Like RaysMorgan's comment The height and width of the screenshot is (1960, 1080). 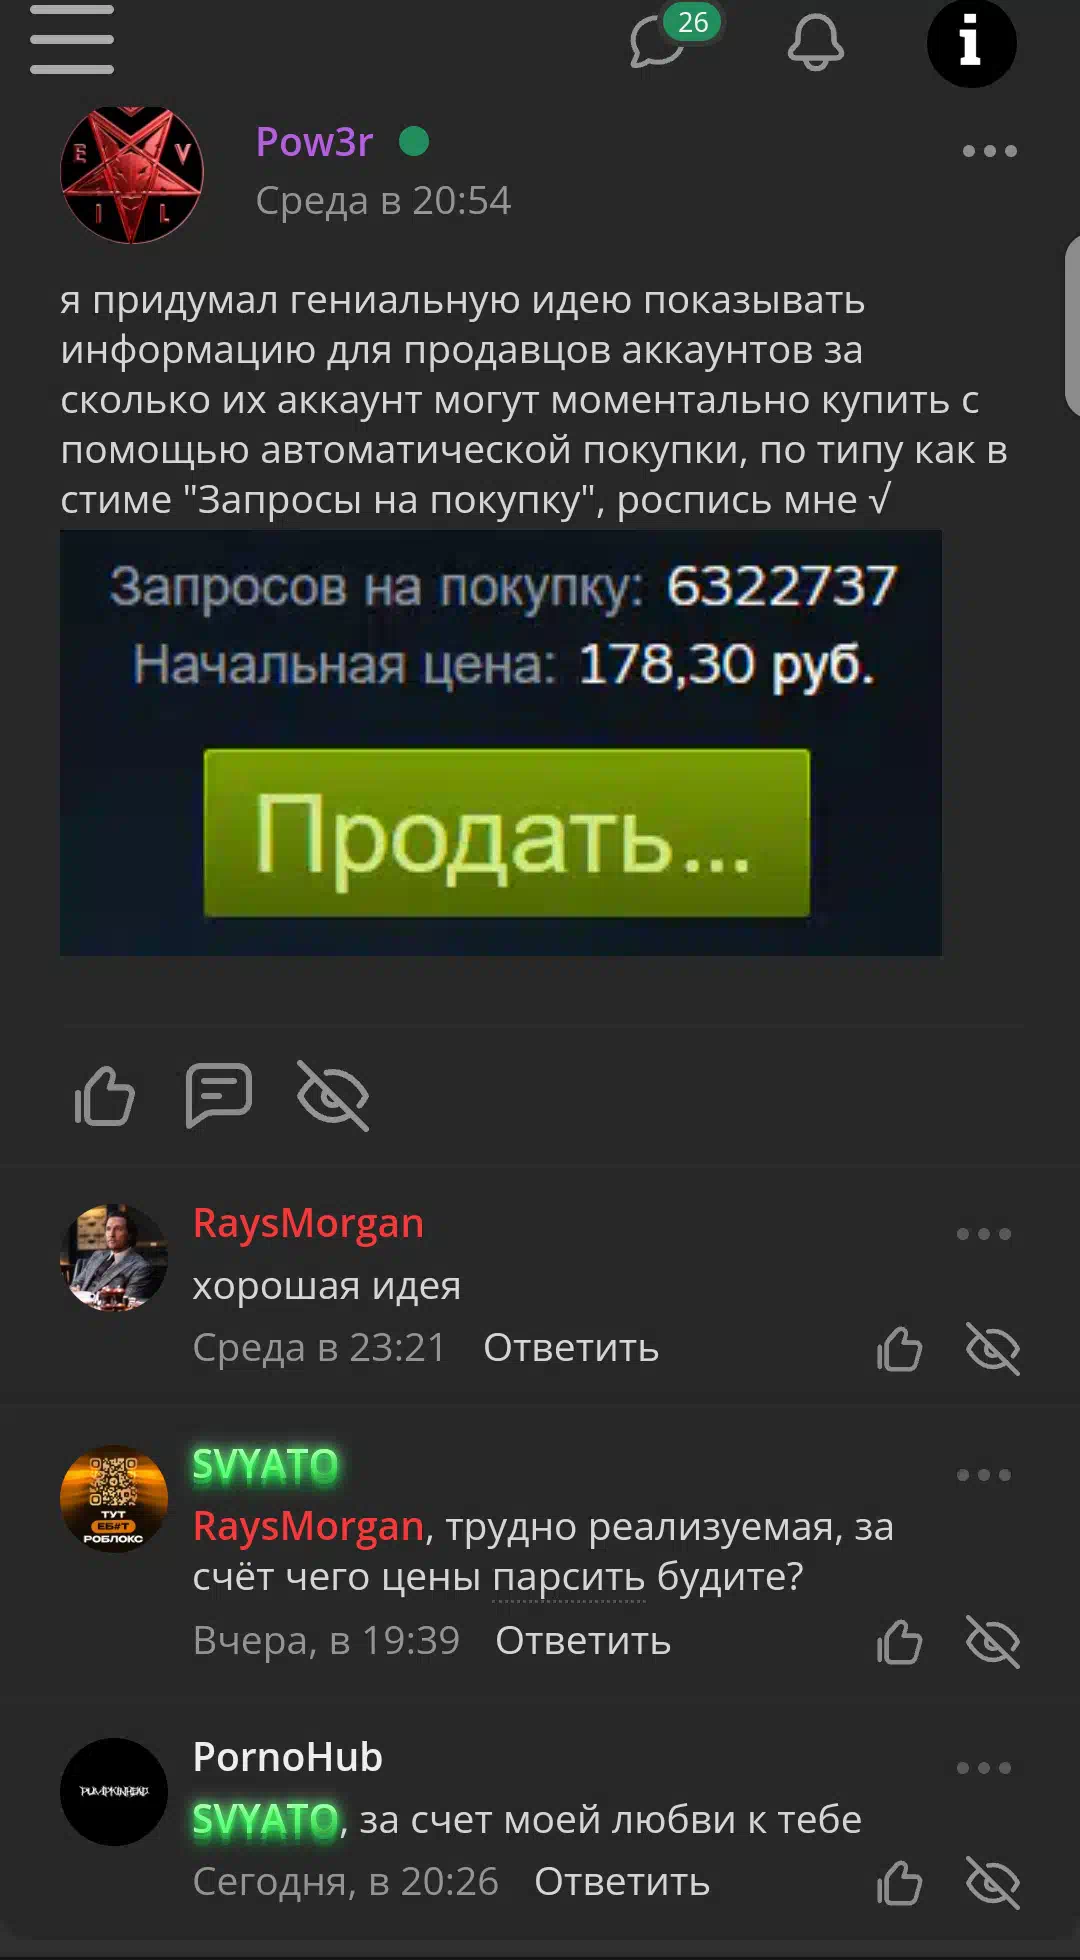[899, 1349]
